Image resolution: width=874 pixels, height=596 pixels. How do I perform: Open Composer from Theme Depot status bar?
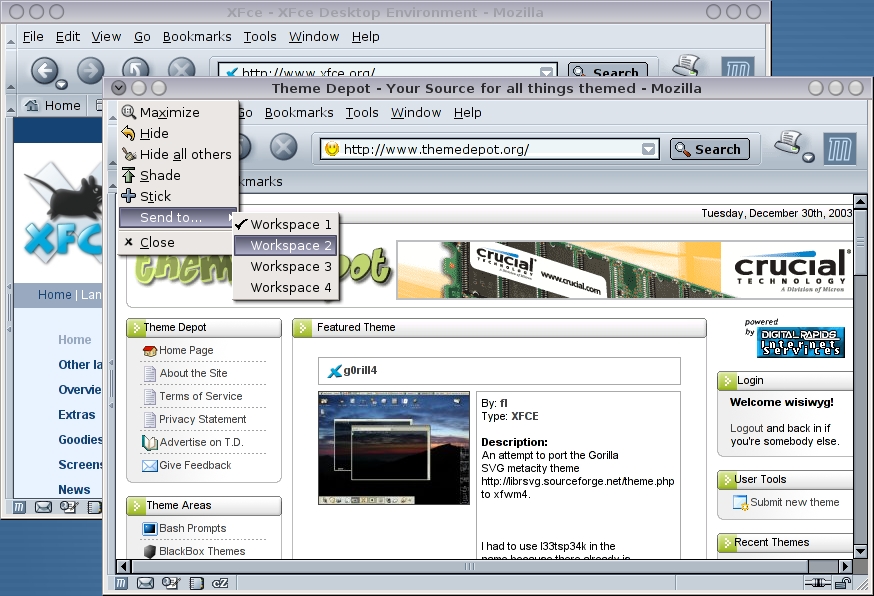tap(171, 582)
